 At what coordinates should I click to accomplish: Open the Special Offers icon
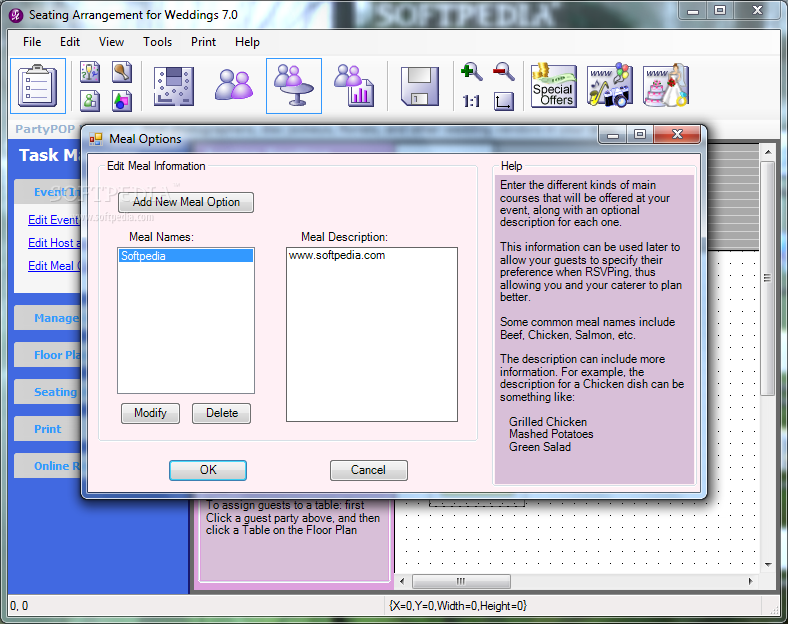coord(553,86)
